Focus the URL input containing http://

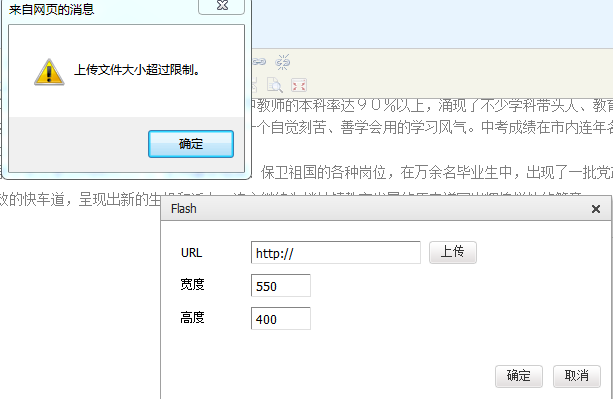coord(336,252)
